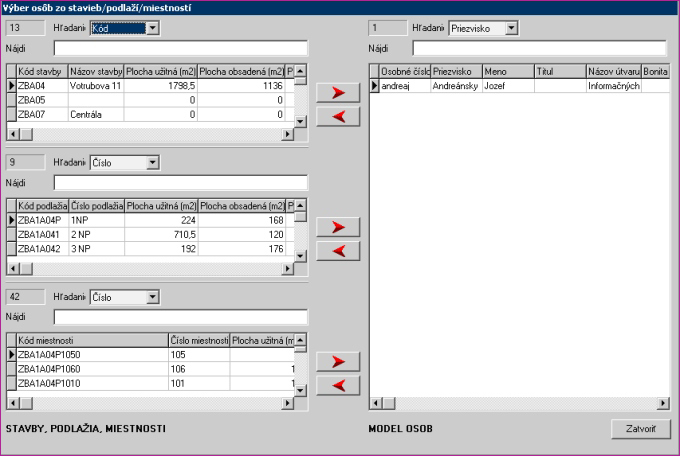The height and width of the screenshot is (456, 680).
Task: Click left arrow button beside floors table
Action: pos(337,251)
